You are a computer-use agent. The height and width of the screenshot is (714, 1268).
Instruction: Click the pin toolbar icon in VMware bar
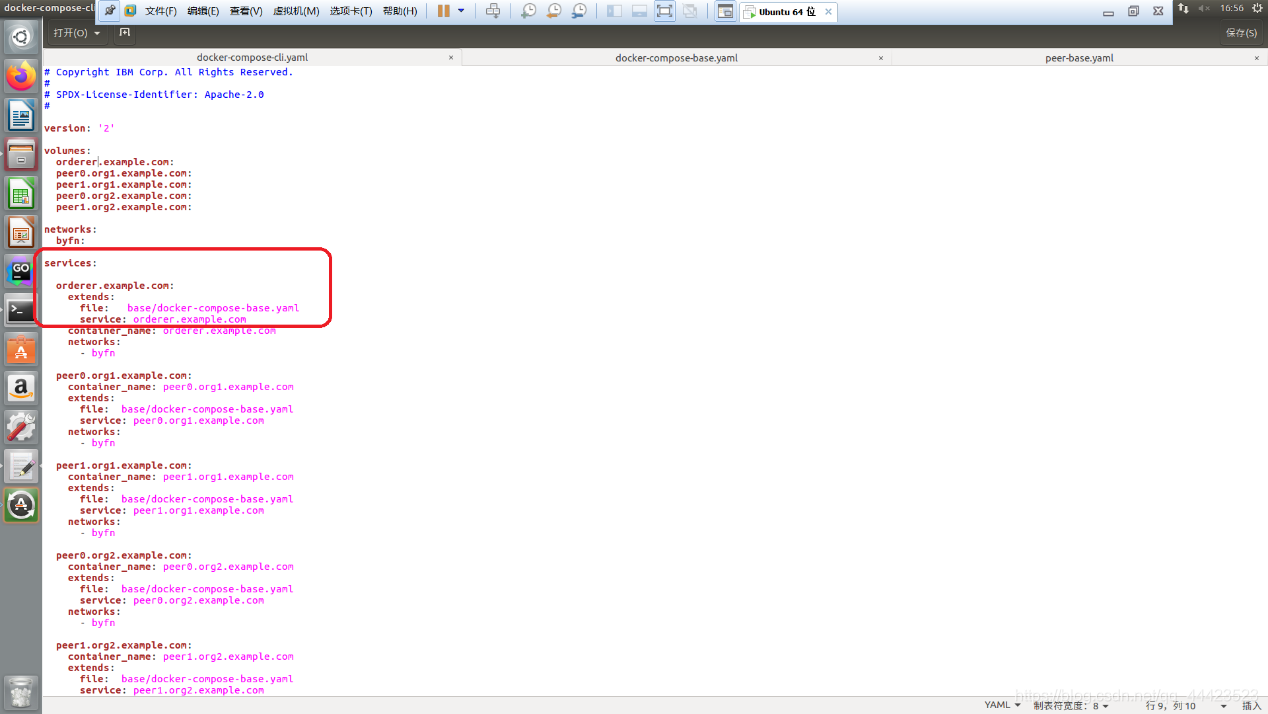110,11
